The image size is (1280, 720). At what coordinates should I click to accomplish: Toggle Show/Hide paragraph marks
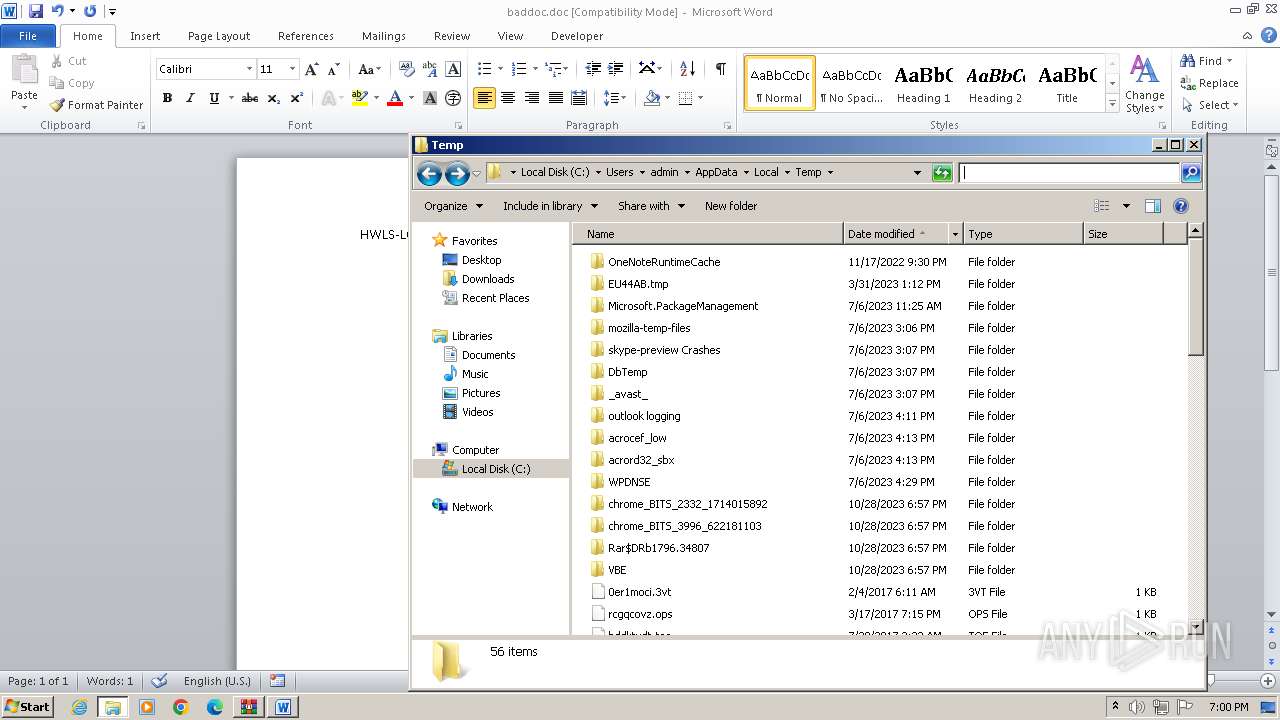point(720,69)
